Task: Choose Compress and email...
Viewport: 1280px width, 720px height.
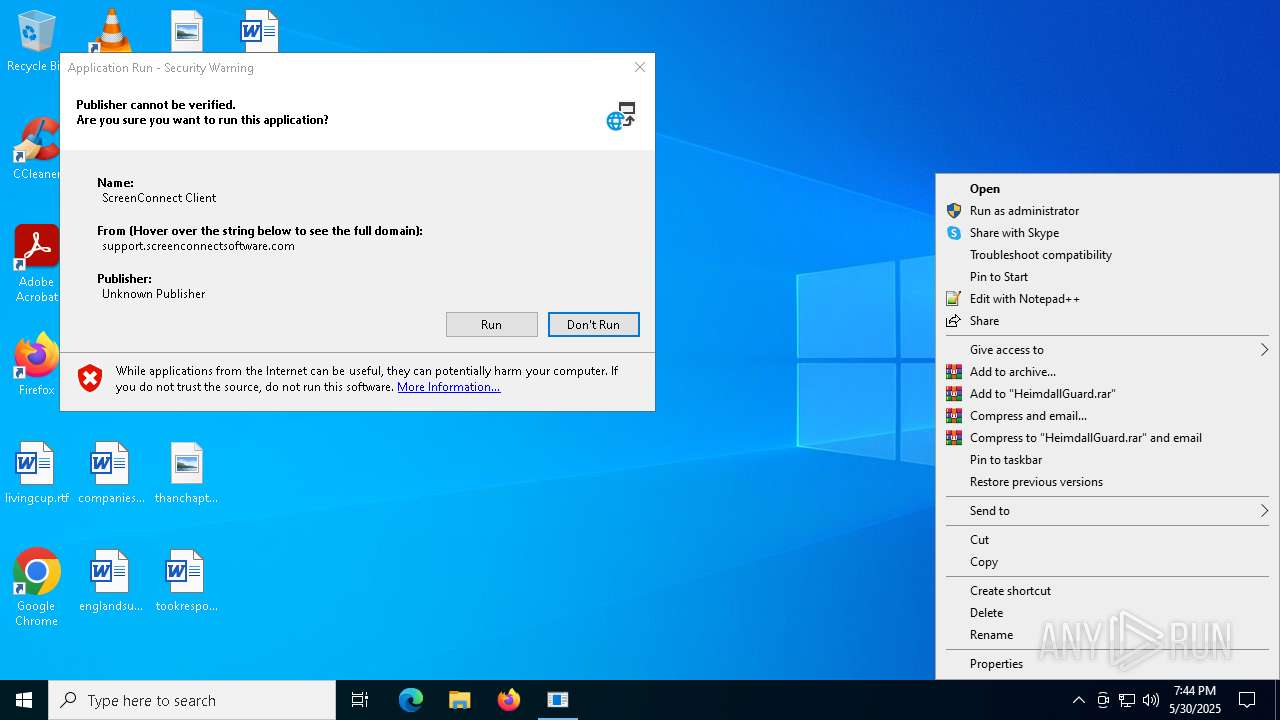Action: [1107, 416]
